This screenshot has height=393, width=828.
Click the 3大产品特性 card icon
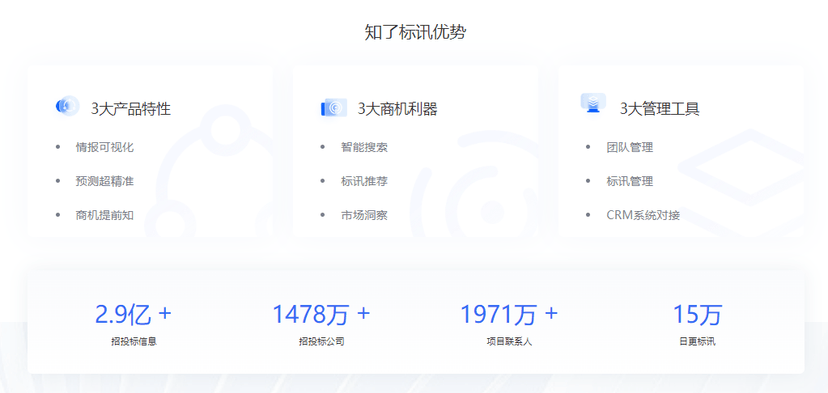click(68, 106)
